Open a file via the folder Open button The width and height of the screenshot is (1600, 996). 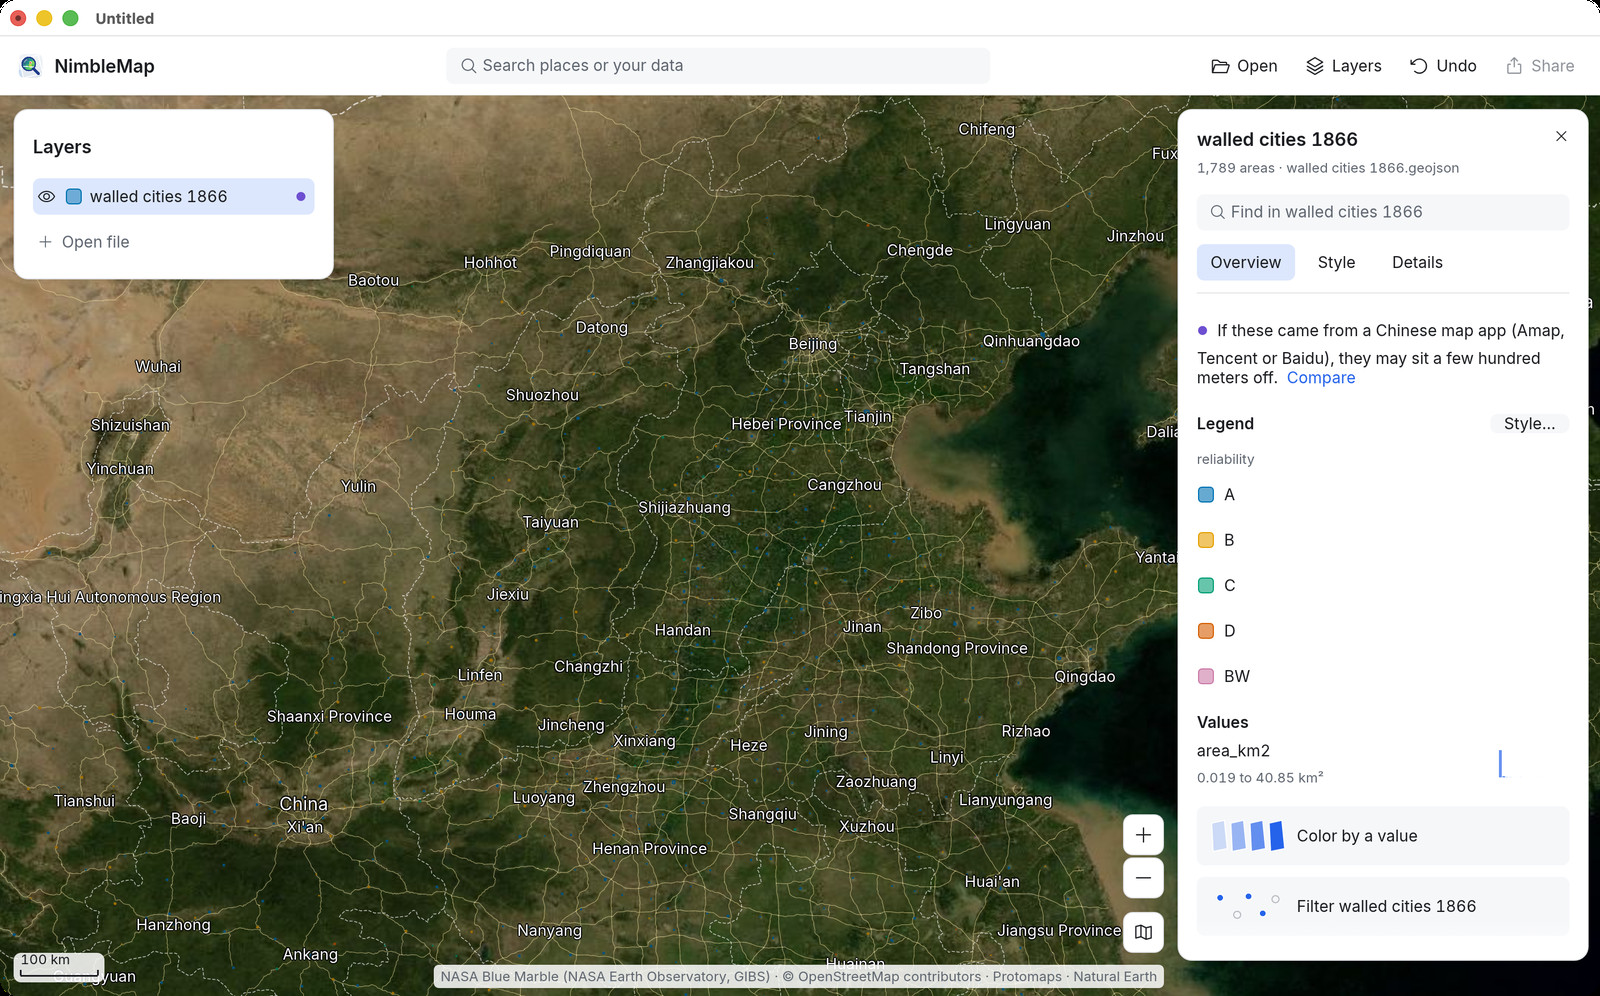[x=1244, y=66]
